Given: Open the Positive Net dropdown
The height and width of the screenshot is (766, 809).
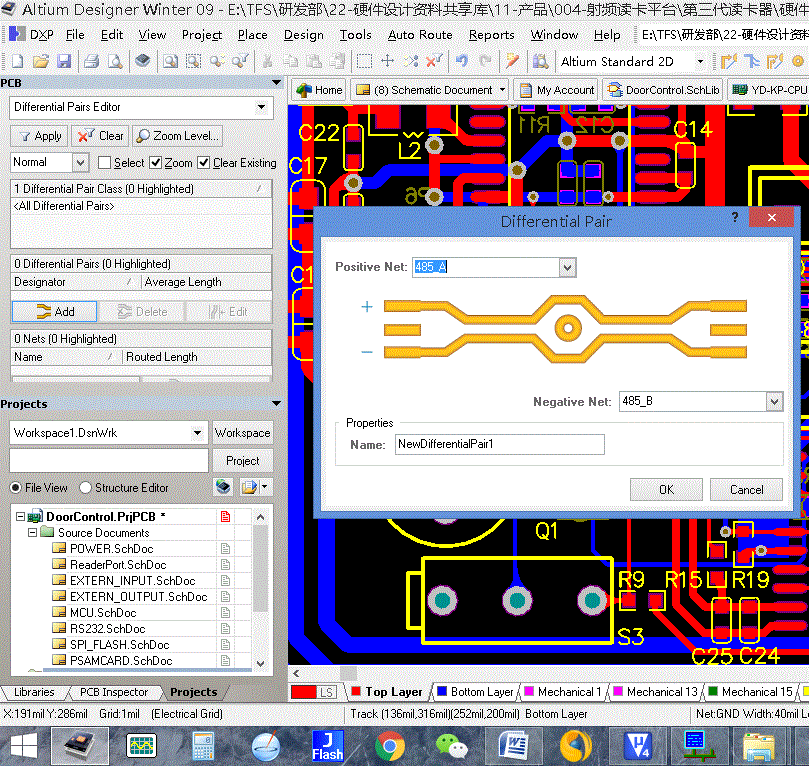Looking at the screenshot, I should click(x=568, y=267).
